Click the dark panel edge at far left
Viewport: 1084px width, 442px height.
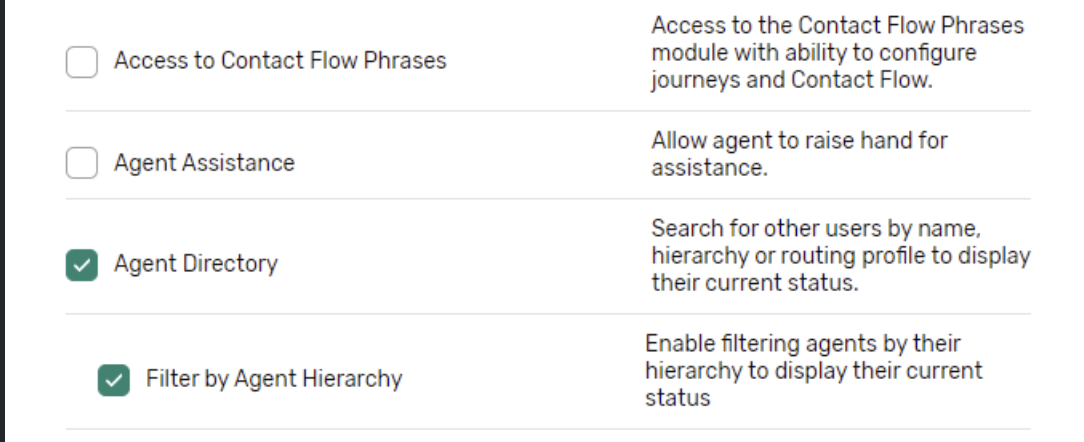point(3,221)
